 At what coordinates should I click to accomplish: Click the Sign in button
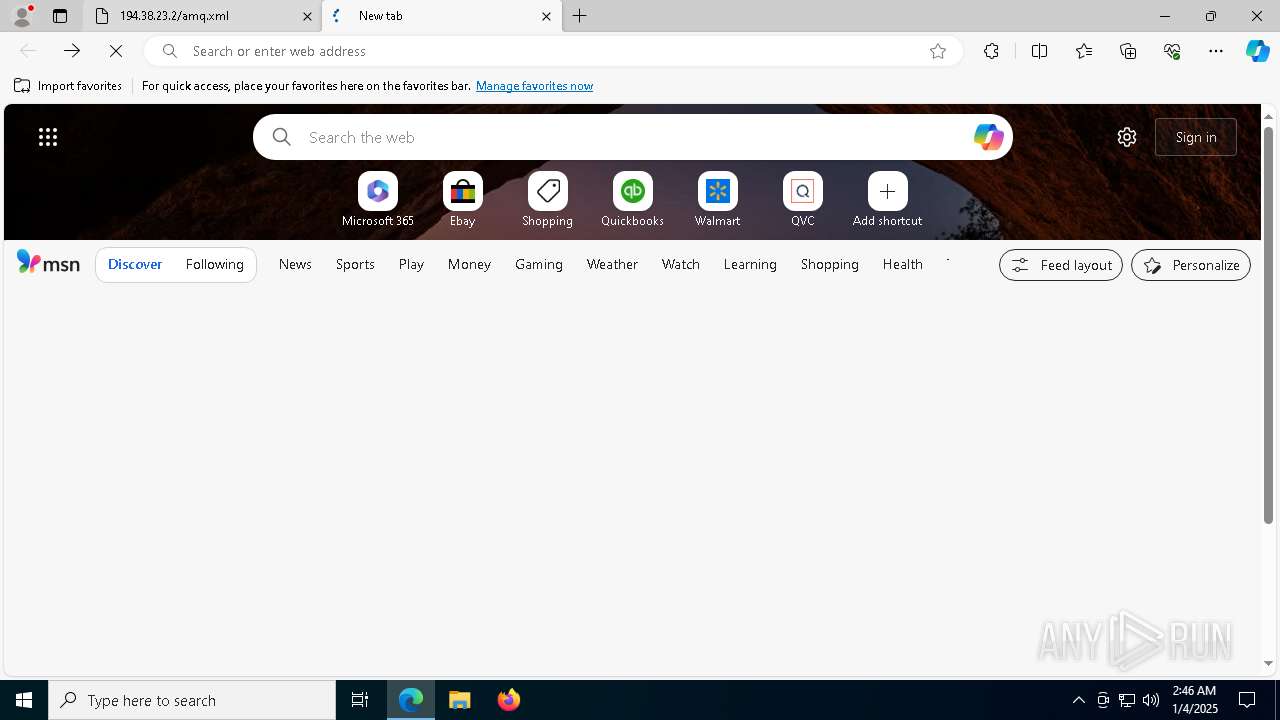1196,137
